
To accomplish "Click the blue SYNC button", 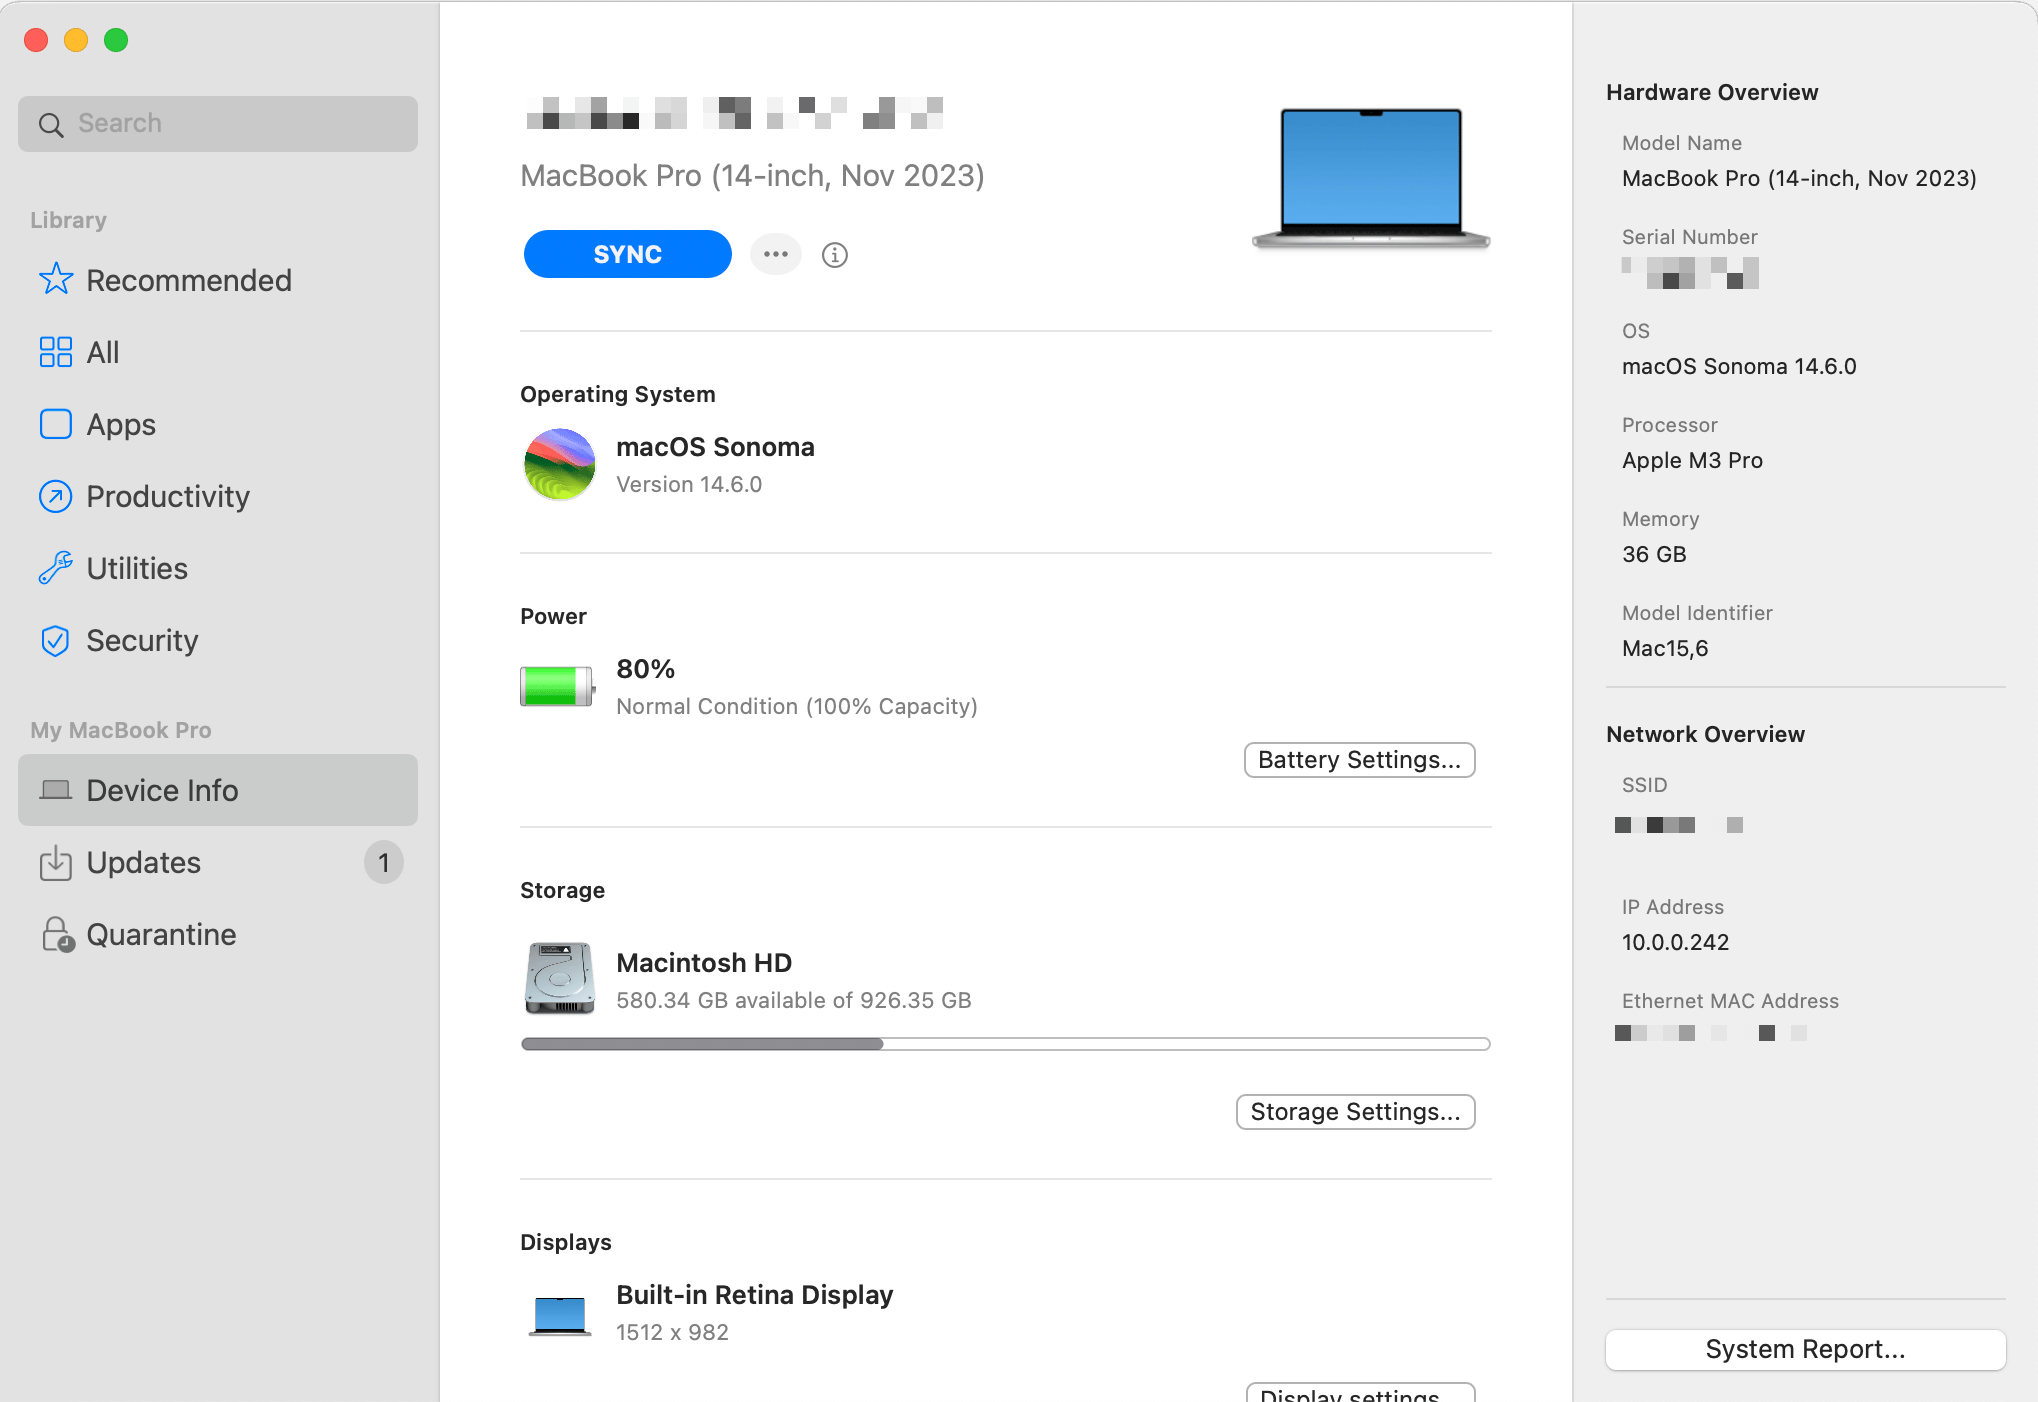I will point(628,254).
